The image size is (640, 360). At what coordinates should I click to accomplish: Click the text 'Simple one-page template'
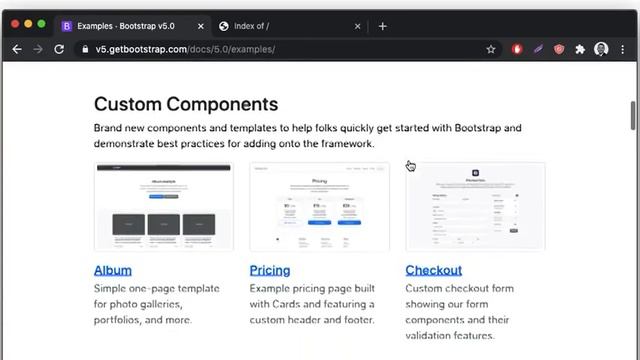157,289
